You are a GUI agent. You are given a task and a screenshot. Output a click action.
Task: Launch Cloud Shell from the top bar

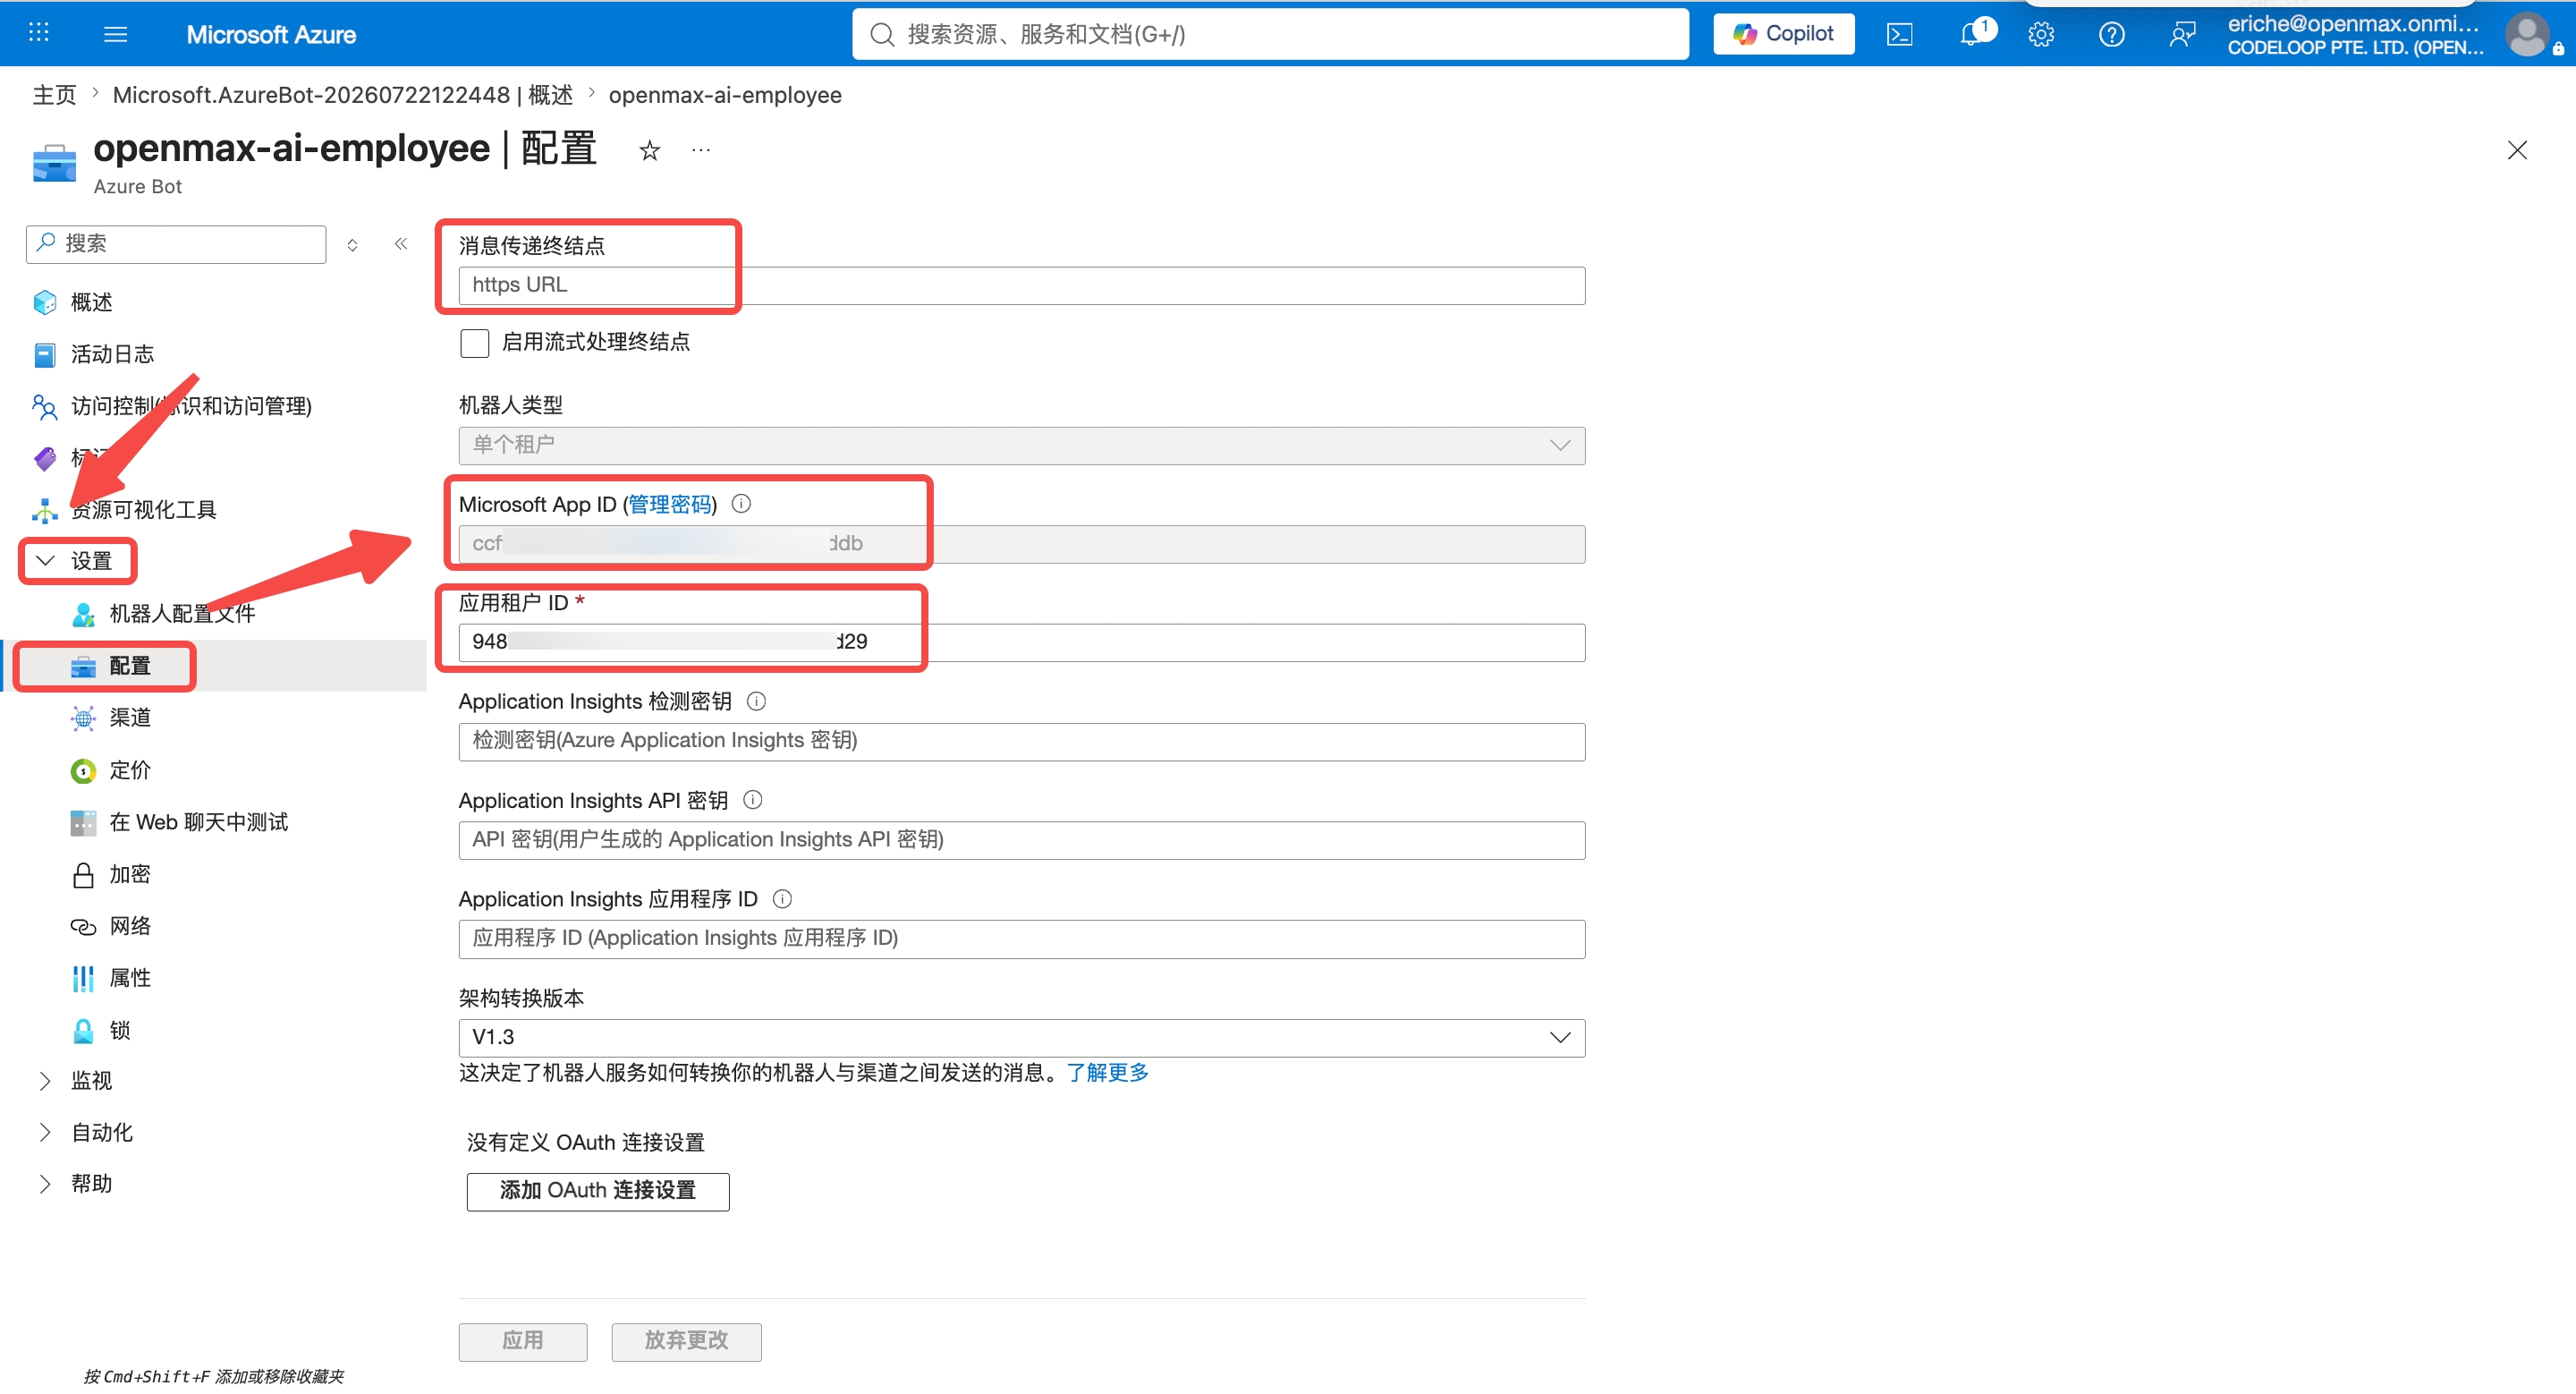(1899, 35)
